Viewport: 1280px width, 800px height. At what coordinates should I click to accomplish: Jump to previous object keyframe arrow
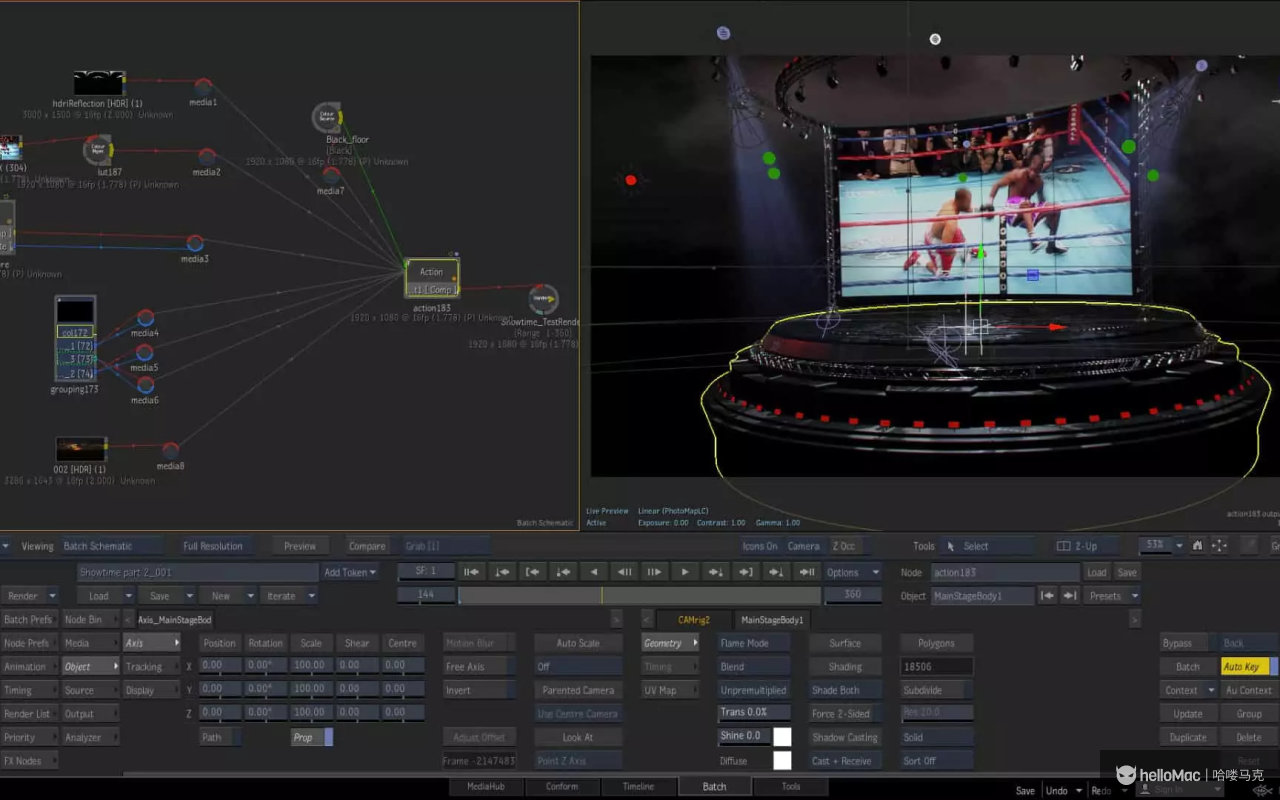[x=1047, y=595]
